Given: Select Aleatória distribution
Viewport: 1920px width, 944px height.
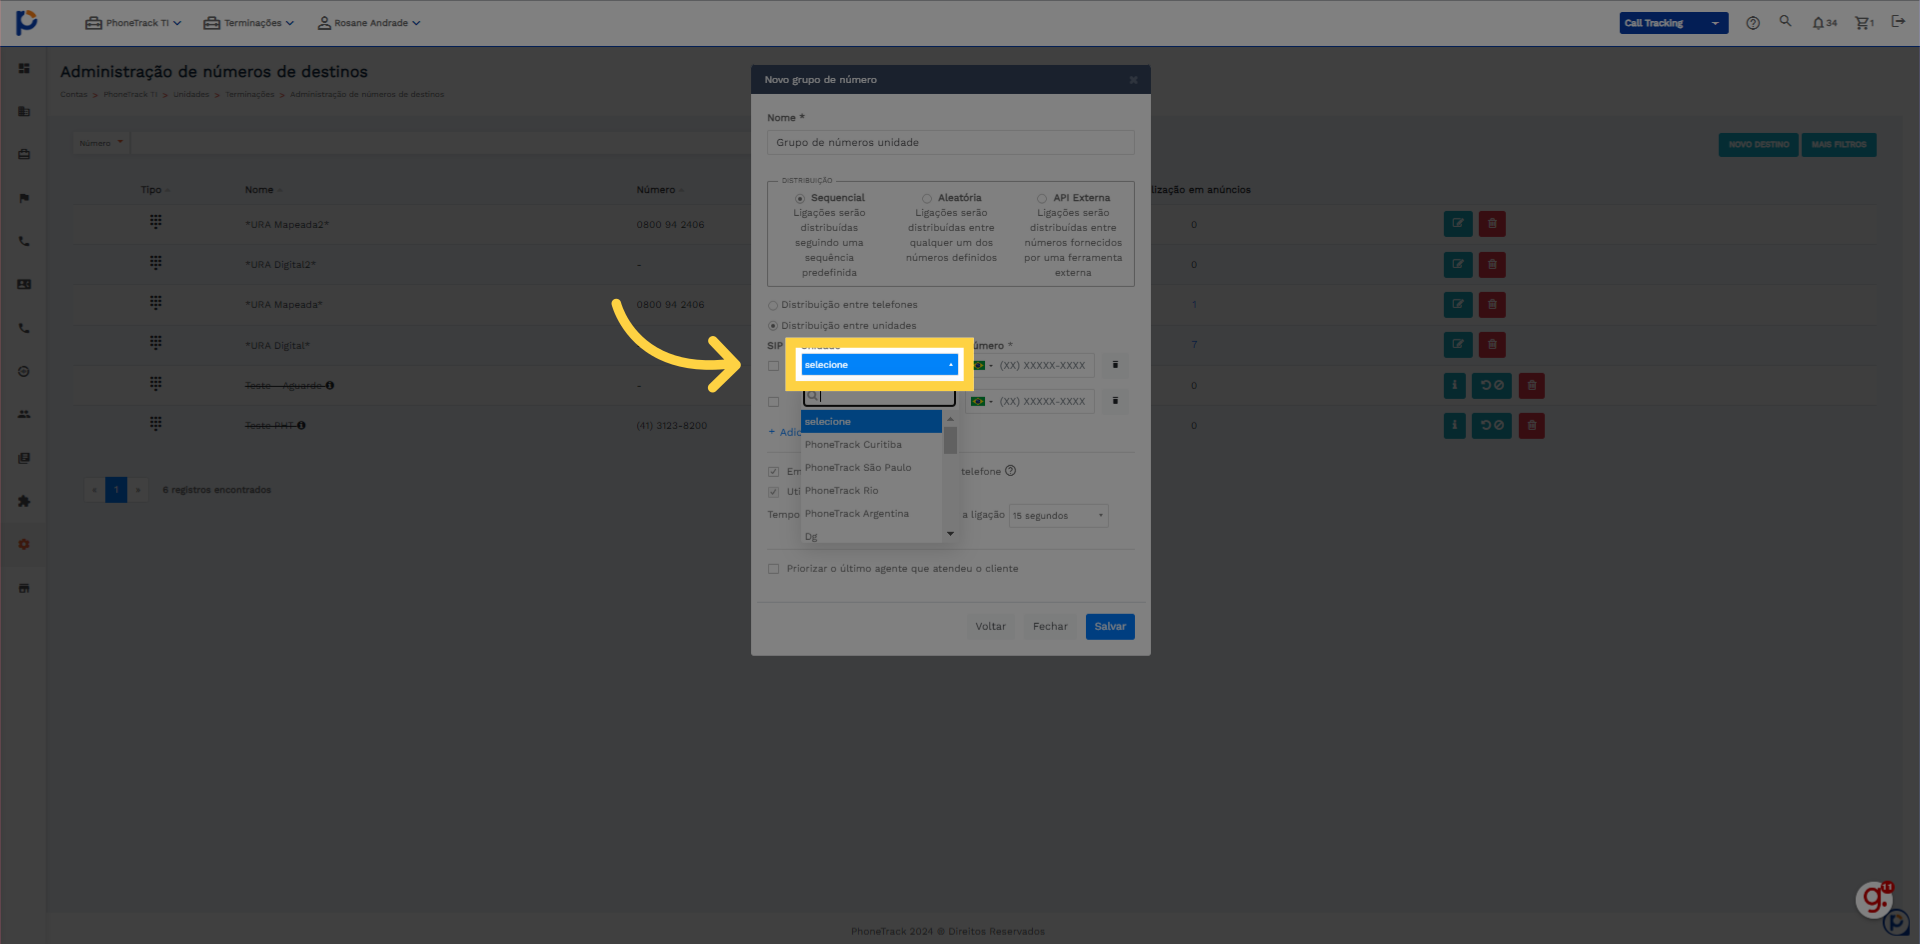Looking at the screenshot, I should [927, 199].
